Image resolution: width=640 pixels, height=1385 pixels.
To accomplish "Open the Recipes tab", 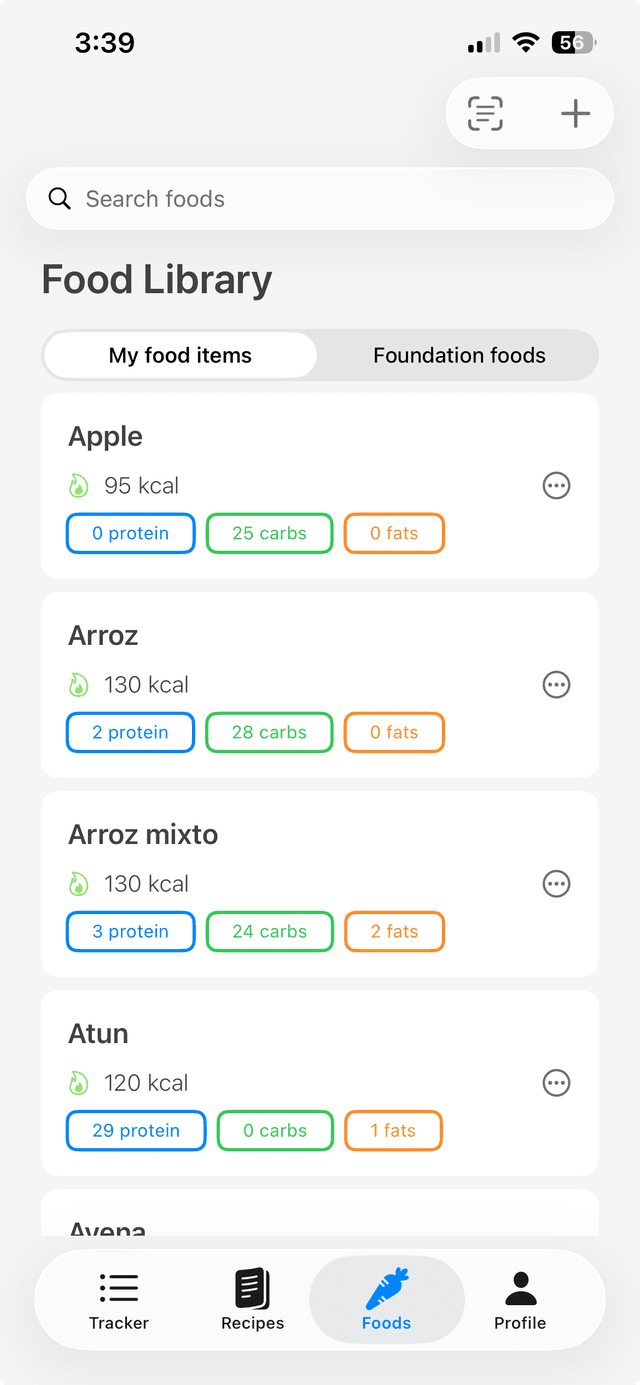I will coord(253,1301).
